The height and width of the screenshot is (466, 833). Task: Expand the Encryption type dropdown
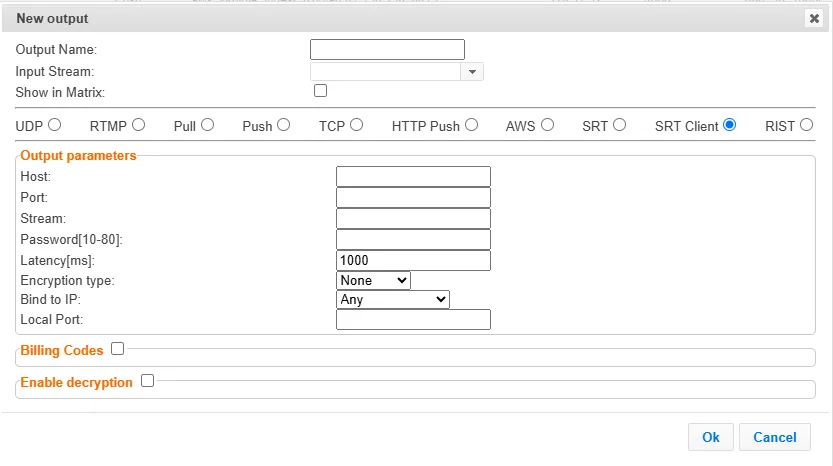coord(373,281)
